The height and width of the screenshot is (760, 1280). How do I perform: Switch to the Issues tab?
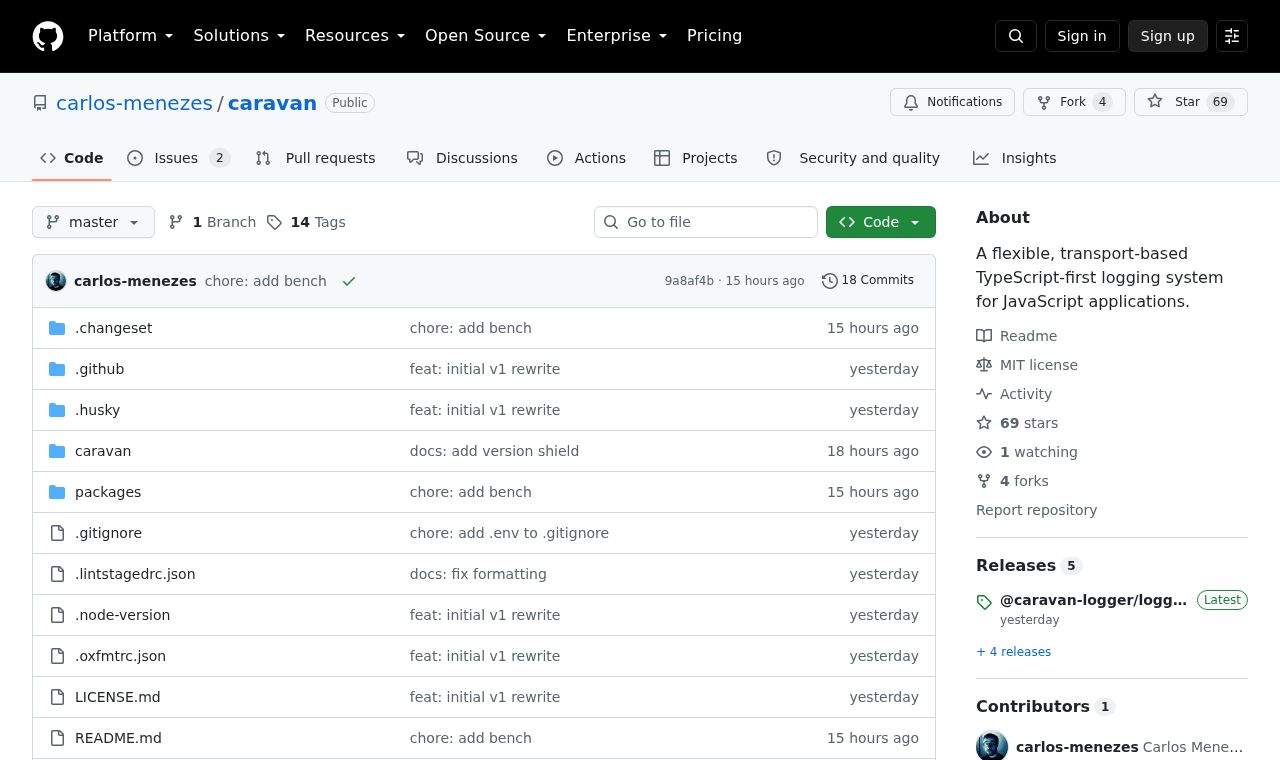(179, 158)
